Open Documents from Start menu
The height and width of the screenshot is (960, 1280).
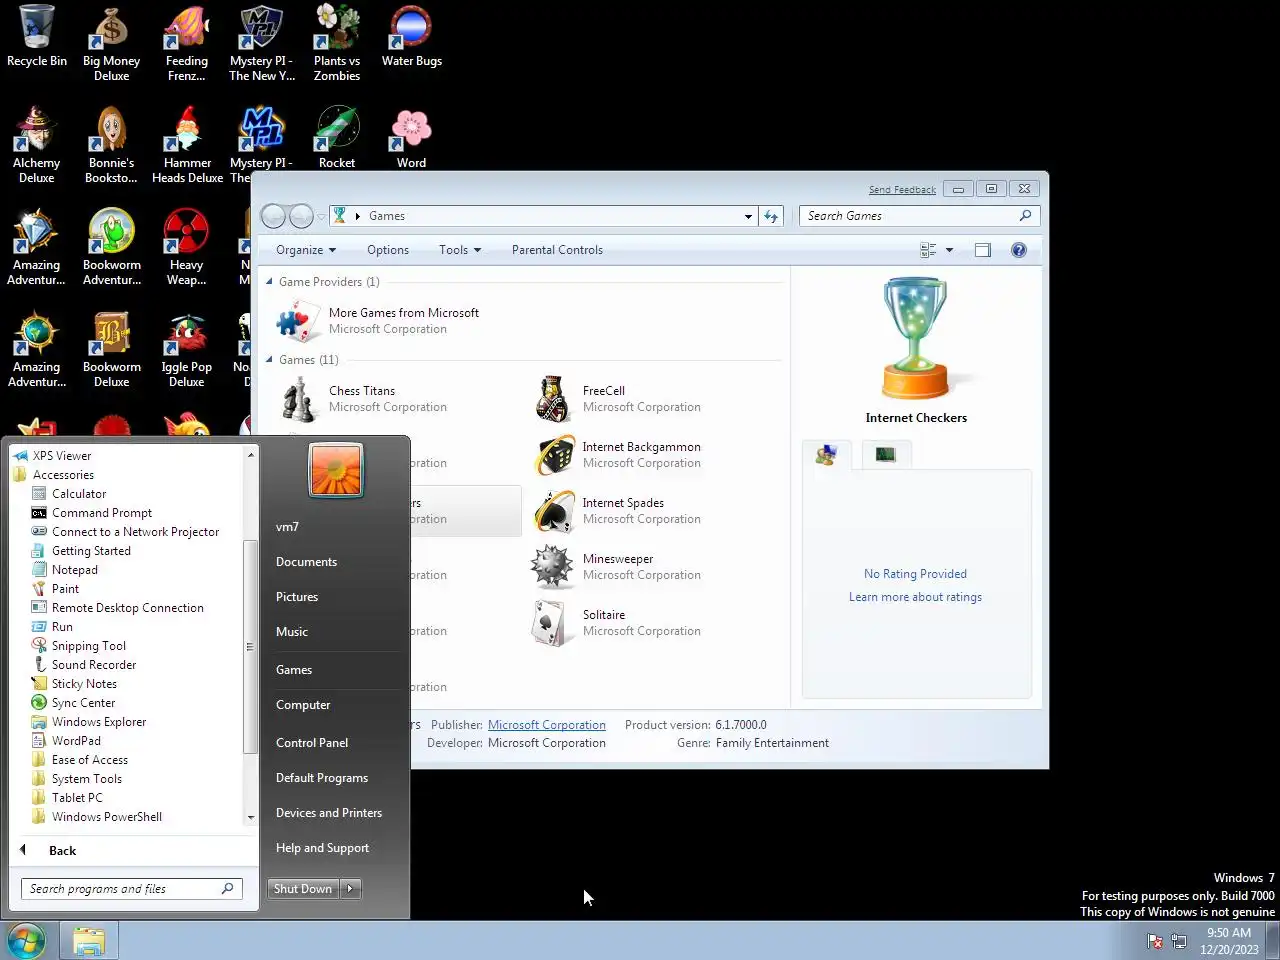click(306, 562)
